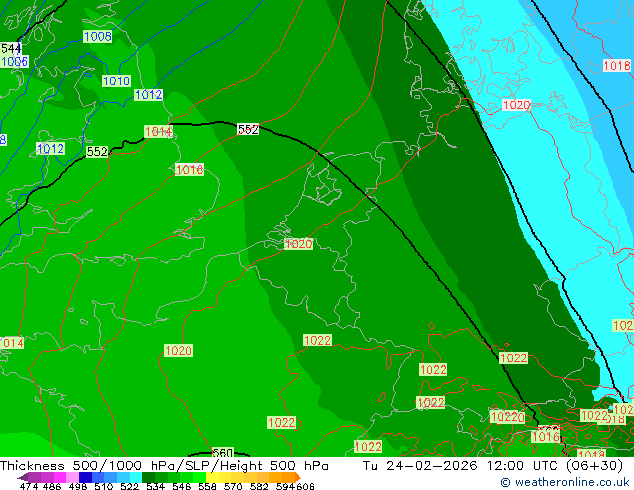Image resolution: width=634 pixels, height=490 pixels.
Task: Click the dark blue swatch in the thickness legend
Action: (x=85, y=477)
